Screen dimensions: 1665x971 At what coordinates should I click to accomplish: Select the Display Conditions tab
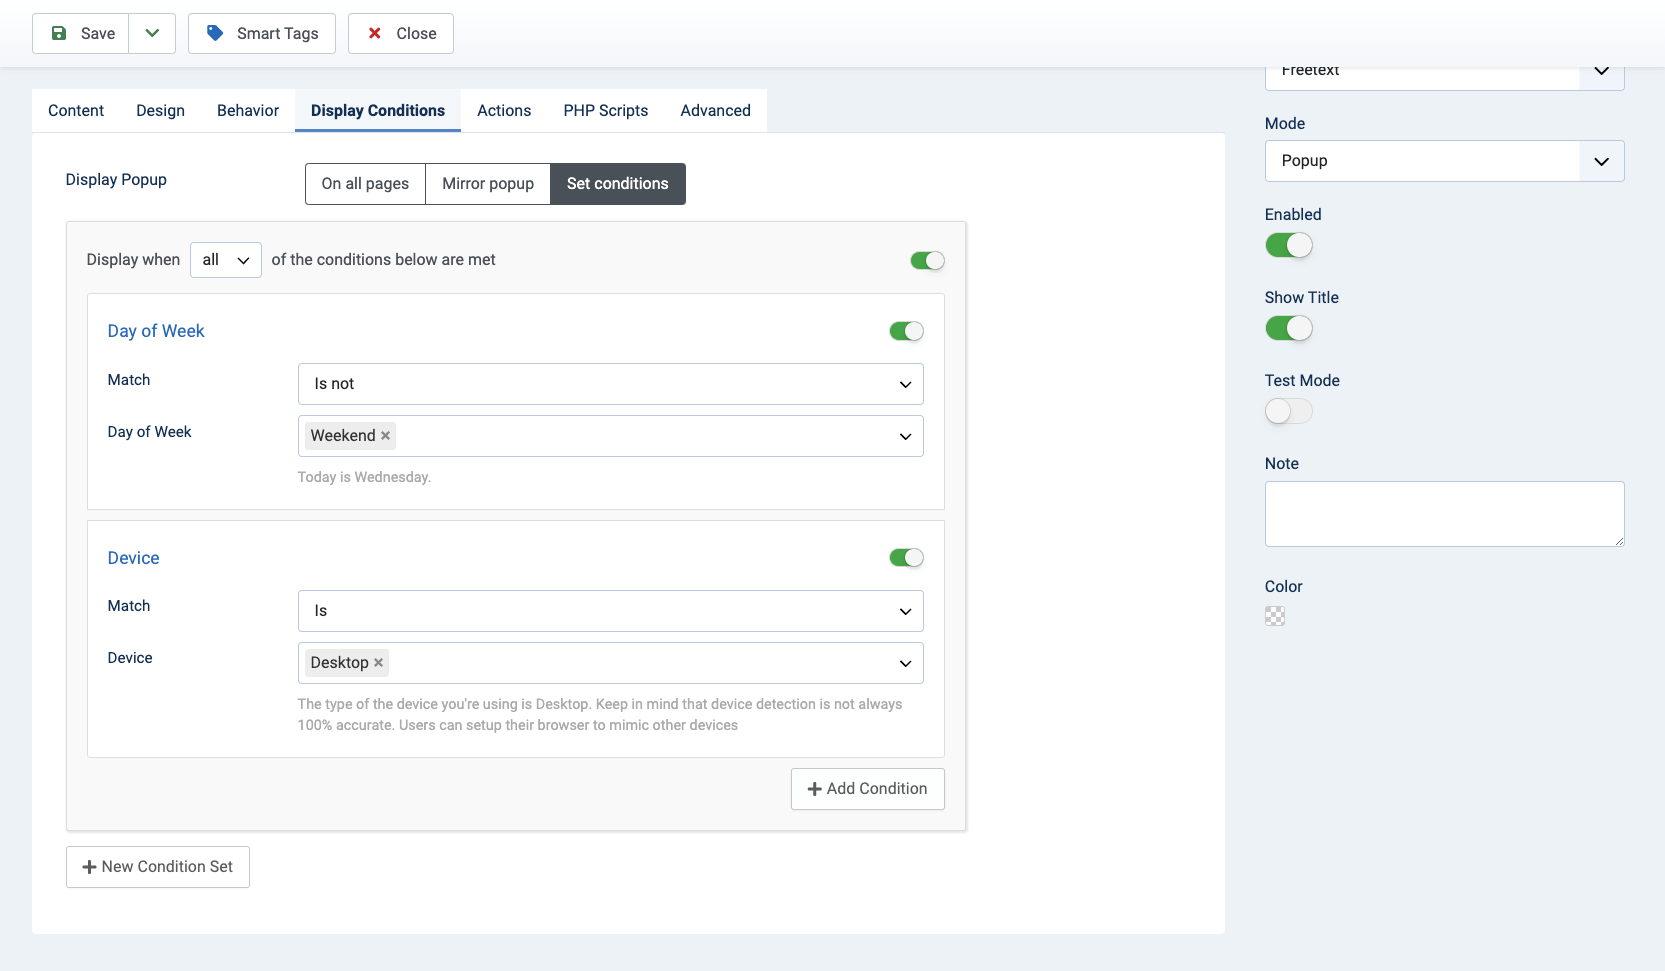point(378,110)
